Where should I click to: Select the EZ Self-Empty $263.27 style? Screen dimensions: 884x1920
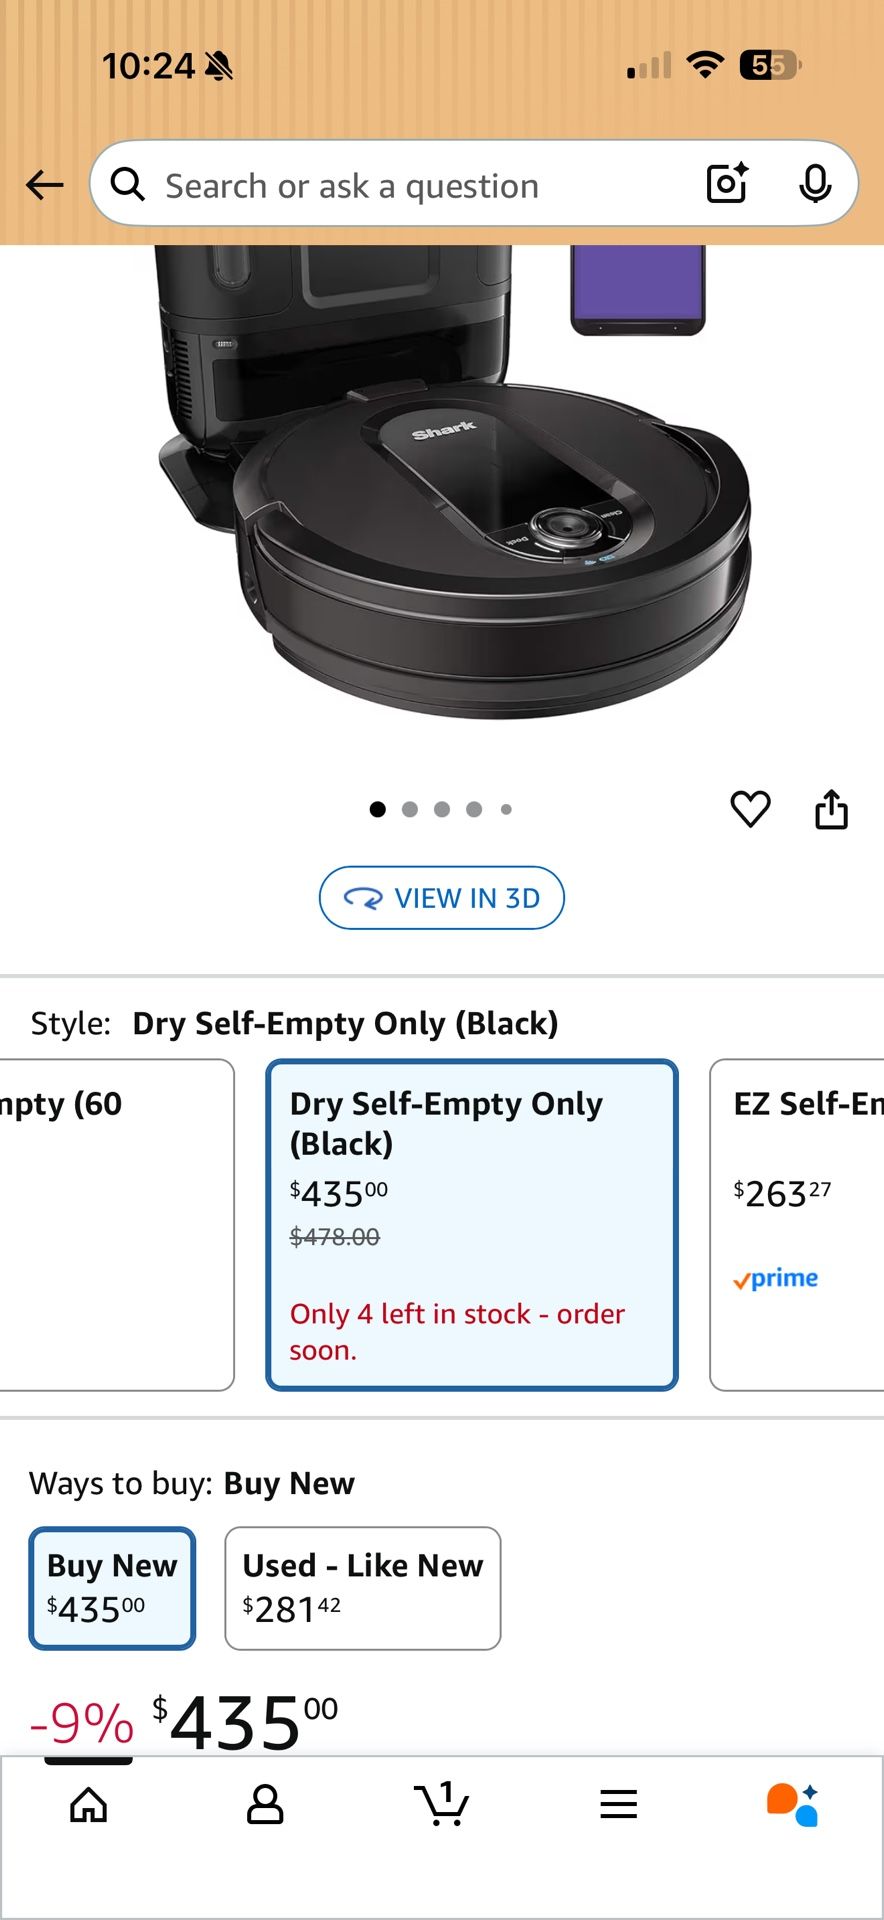click(x=797, y=1225)
